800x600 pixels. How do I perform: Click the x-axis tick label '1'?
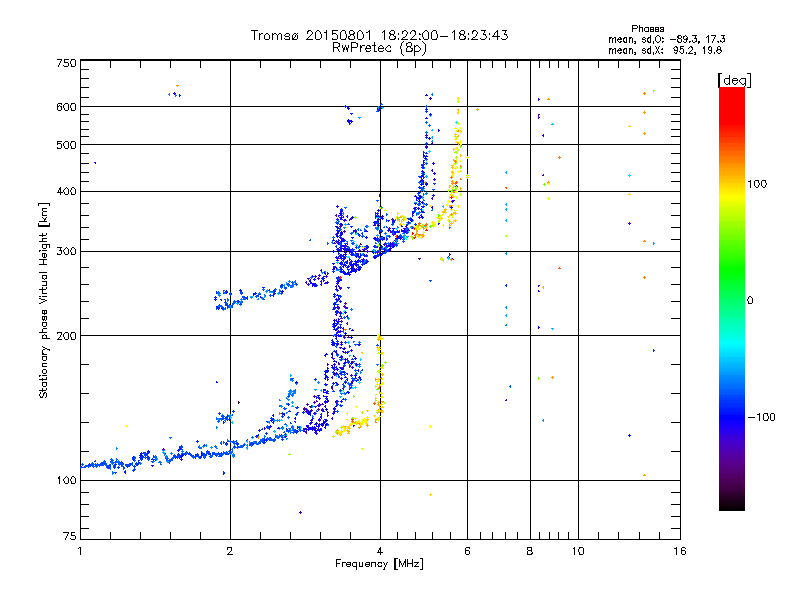[x=80, y=551]
